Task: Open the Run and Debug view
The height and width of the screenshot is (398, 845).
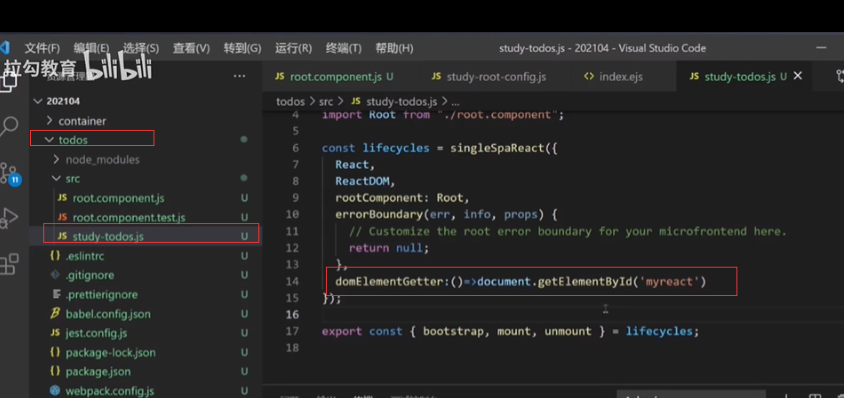Action: (x=9, y=218)
